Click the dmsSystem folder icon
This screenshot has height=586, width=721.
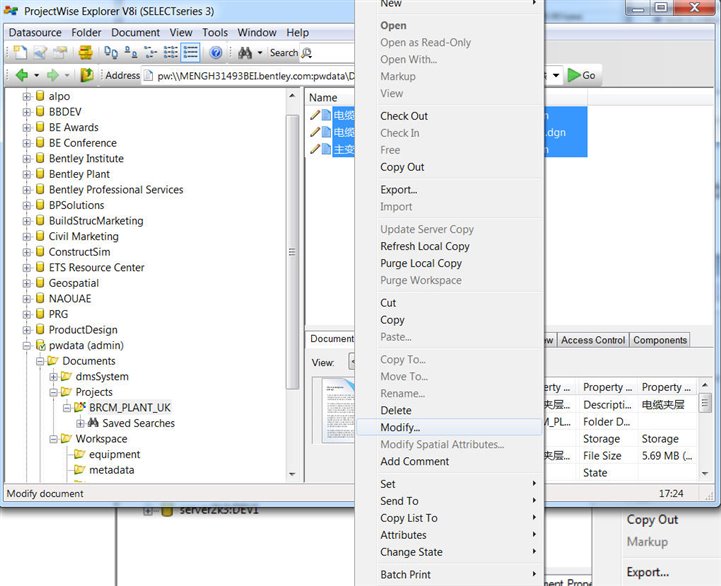click(x=66, y=376)
